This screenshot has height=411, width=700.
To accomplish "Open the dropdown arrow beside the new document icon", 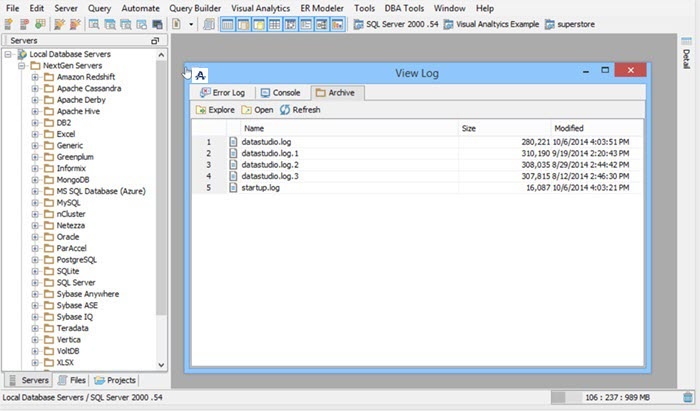I will 191,24.
